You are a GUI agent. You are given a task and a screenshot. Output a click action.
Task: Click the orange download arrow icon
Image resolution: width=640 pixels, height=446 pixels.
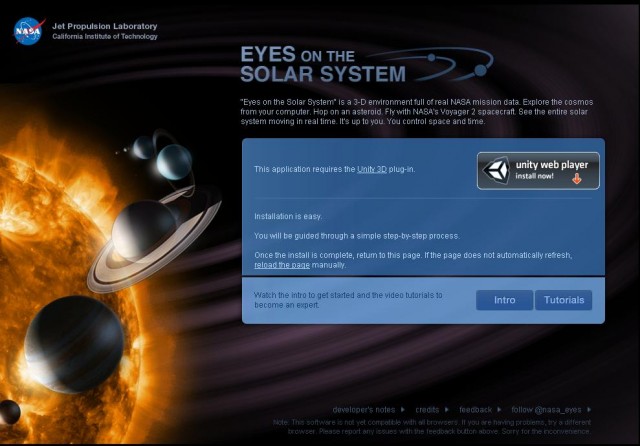576,178
